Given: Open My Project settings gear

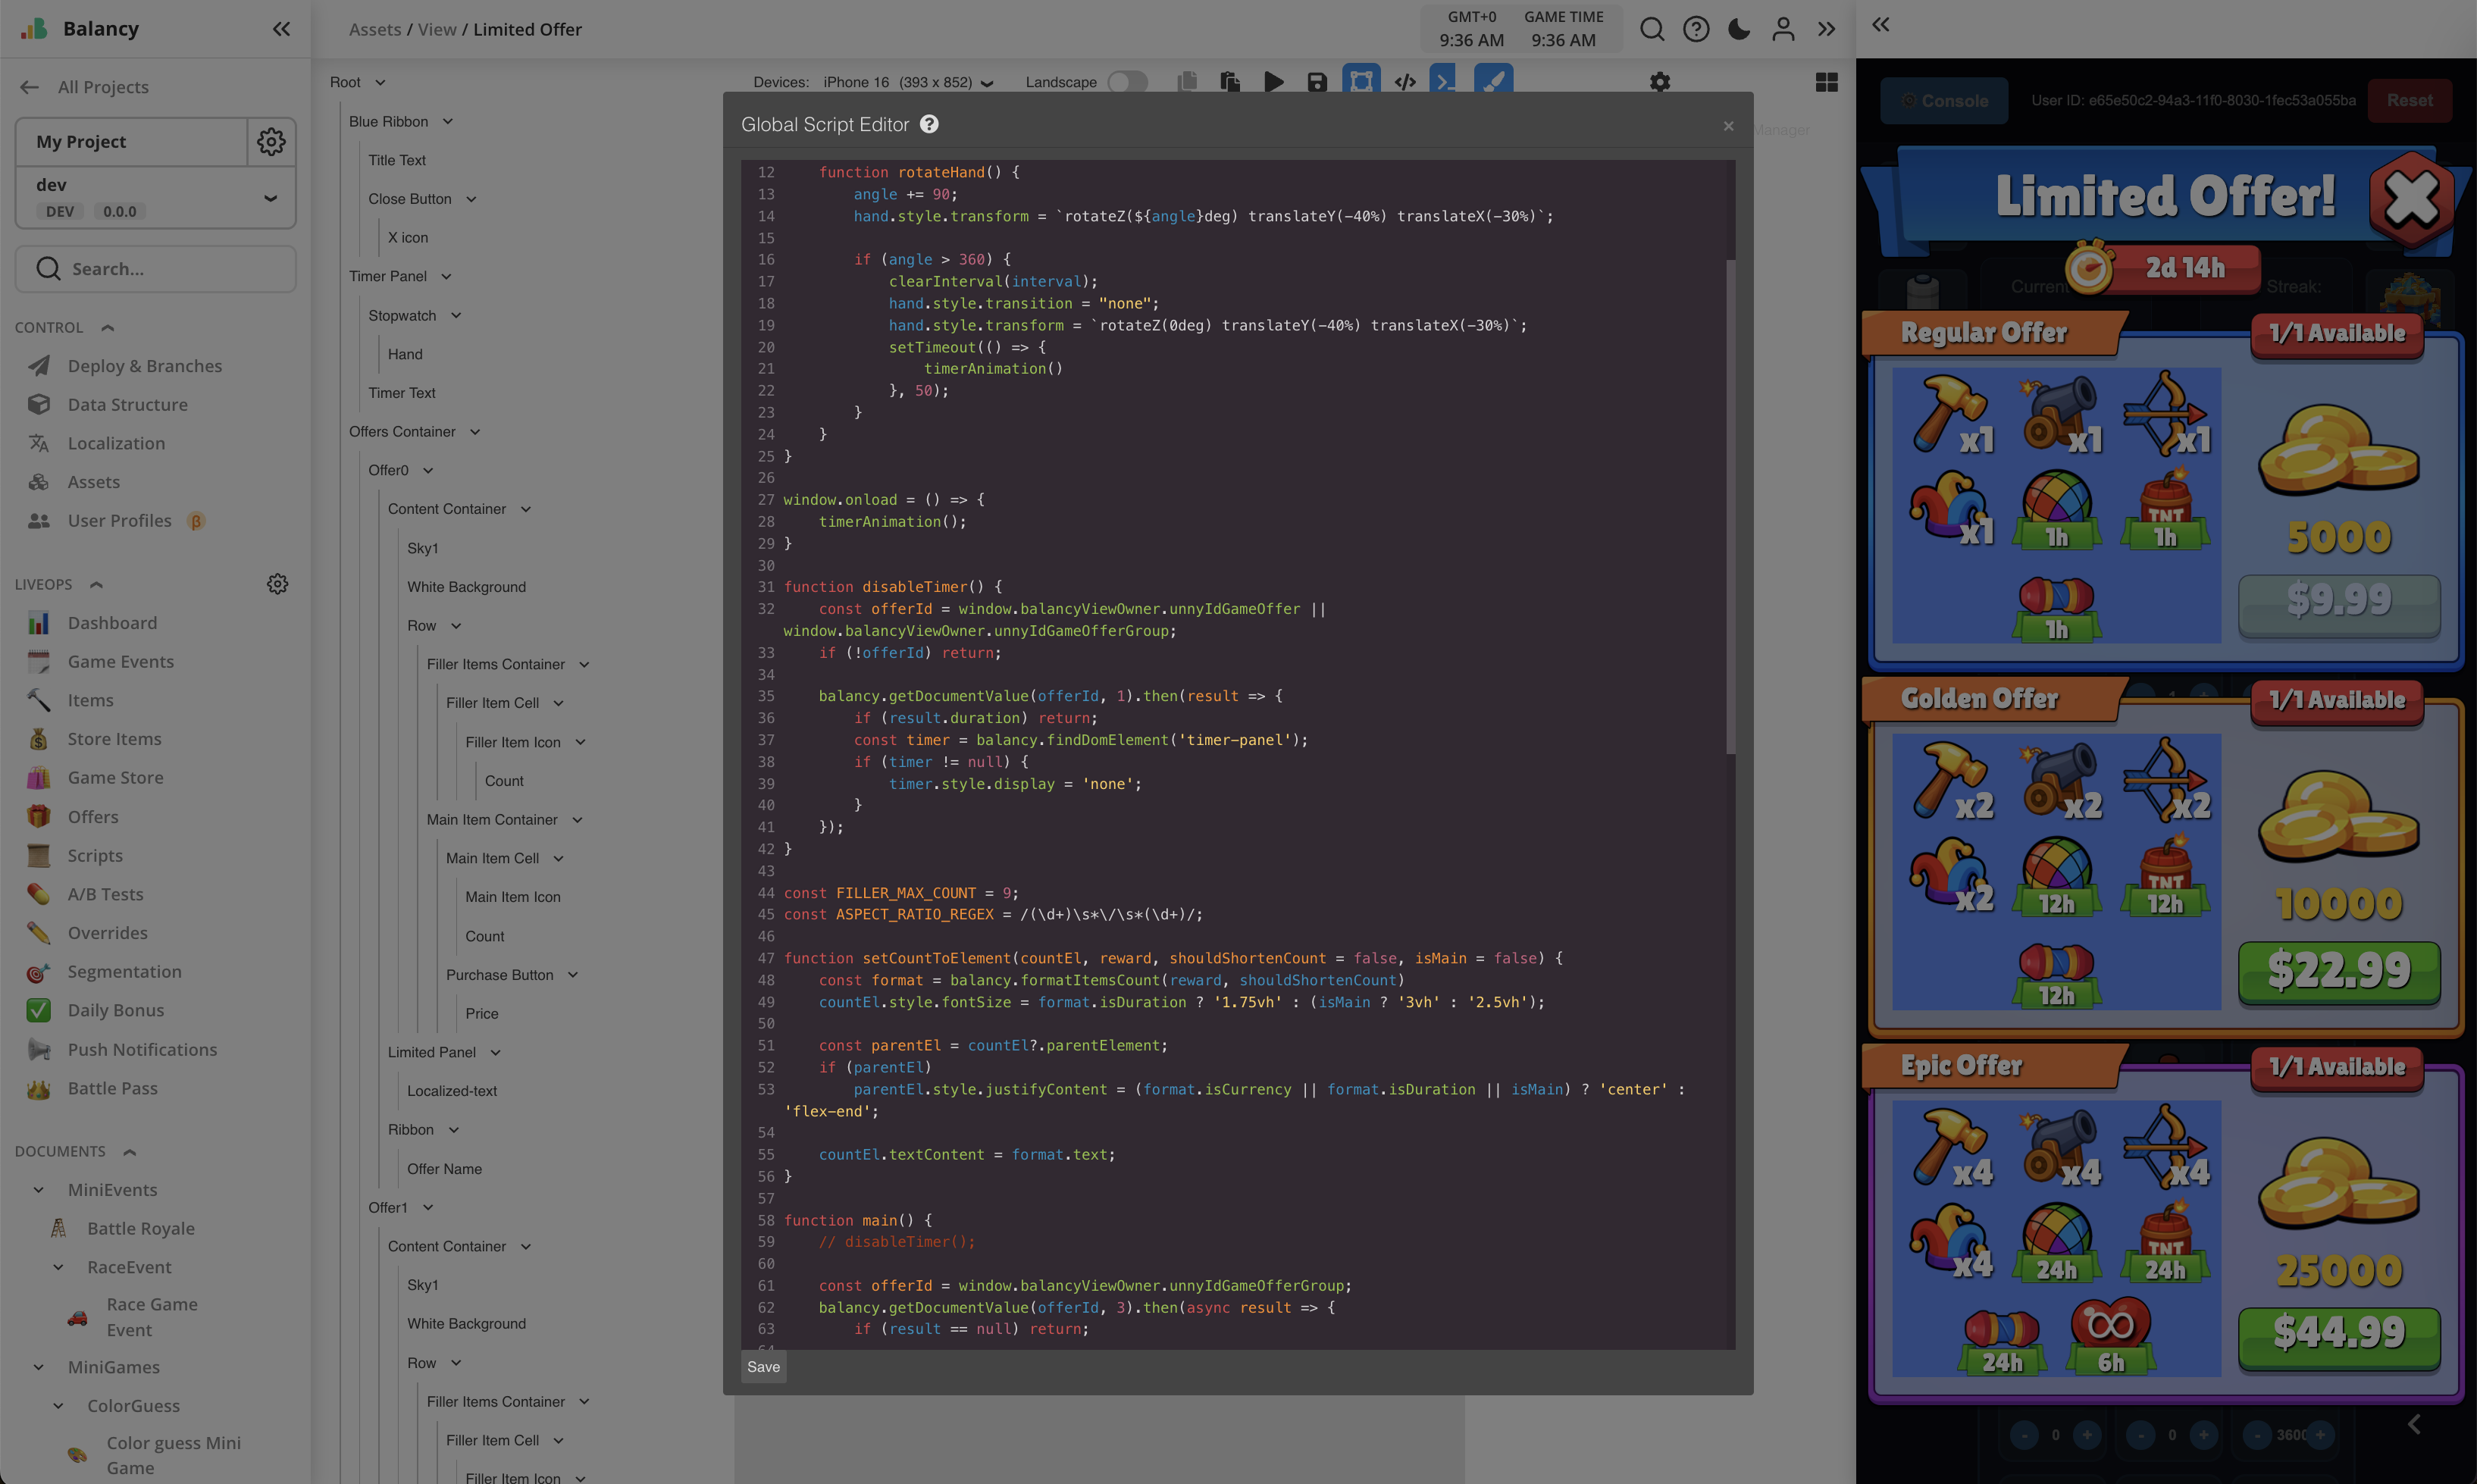Looking at the screenshot, I should [x=271, y=141].
